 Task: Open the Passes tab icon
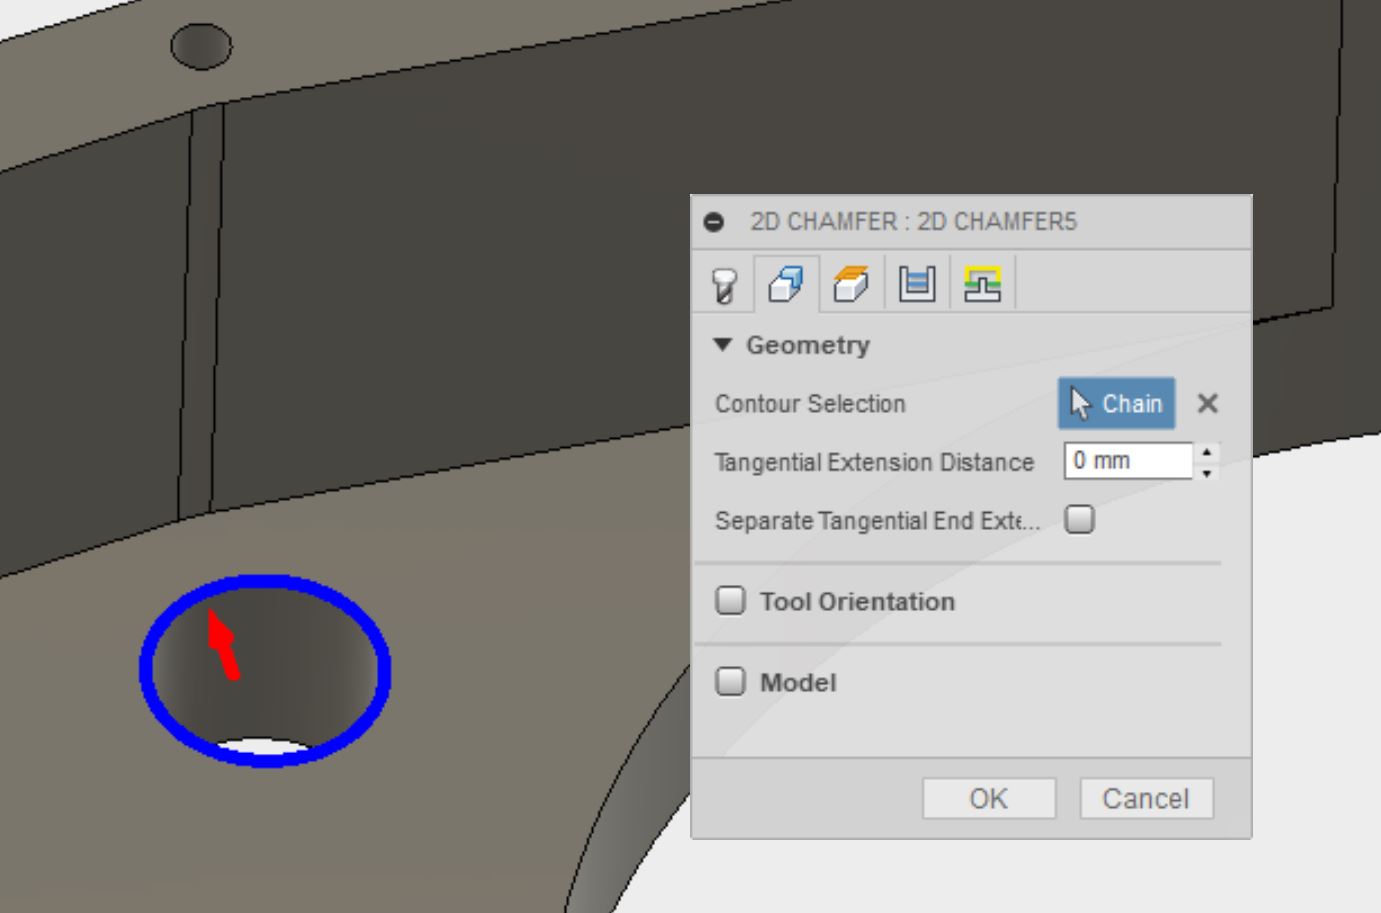click(x=917, y=285)
